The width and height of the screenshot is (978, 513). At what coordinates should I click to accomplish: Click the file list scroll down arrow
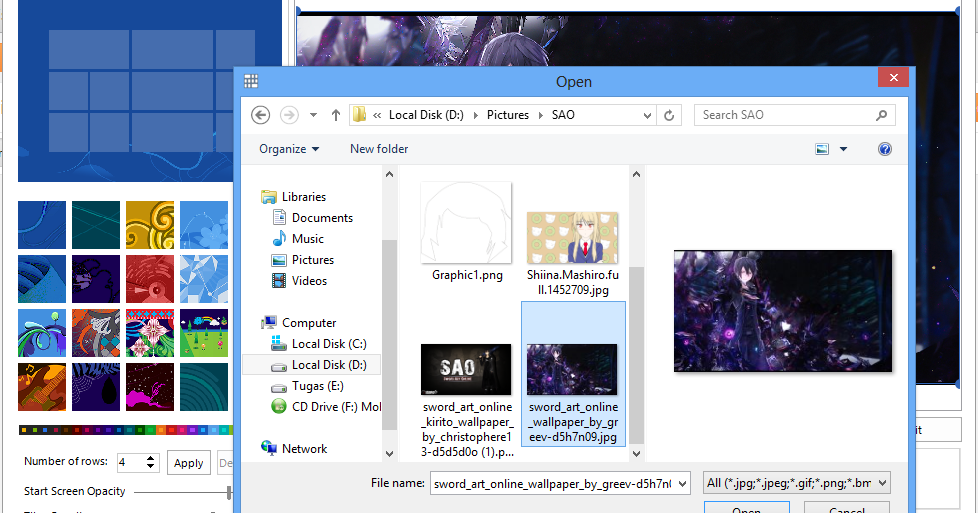[636, 454]
